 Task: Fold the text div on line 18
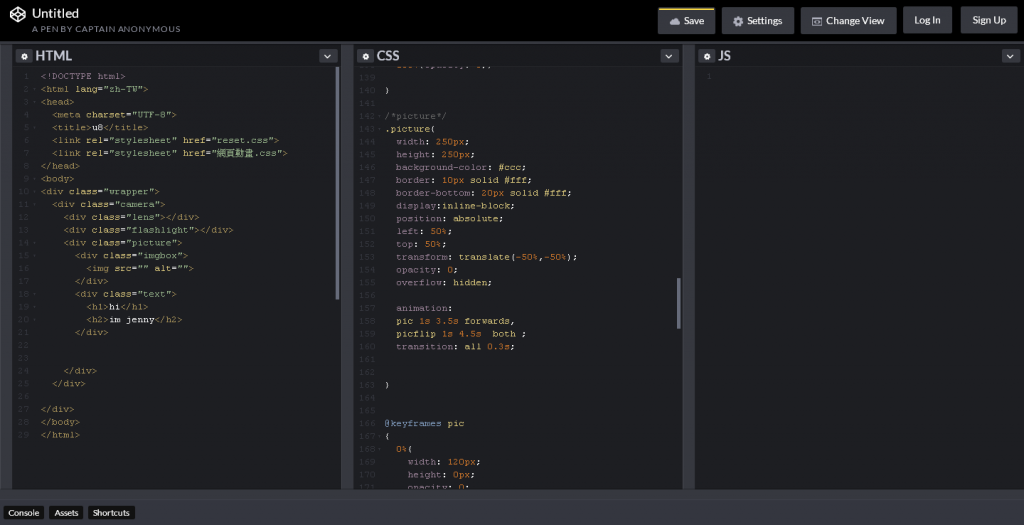pos(34,294)
